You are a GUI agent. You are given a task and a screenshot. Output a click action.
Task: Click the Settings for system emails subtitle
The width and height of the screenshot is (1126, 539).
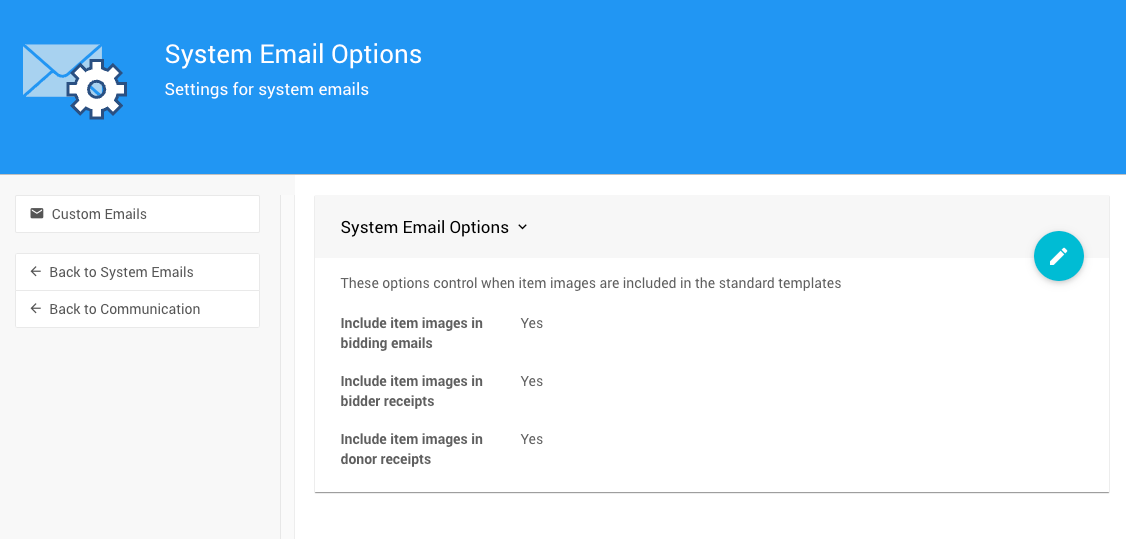tap(266, 90)
